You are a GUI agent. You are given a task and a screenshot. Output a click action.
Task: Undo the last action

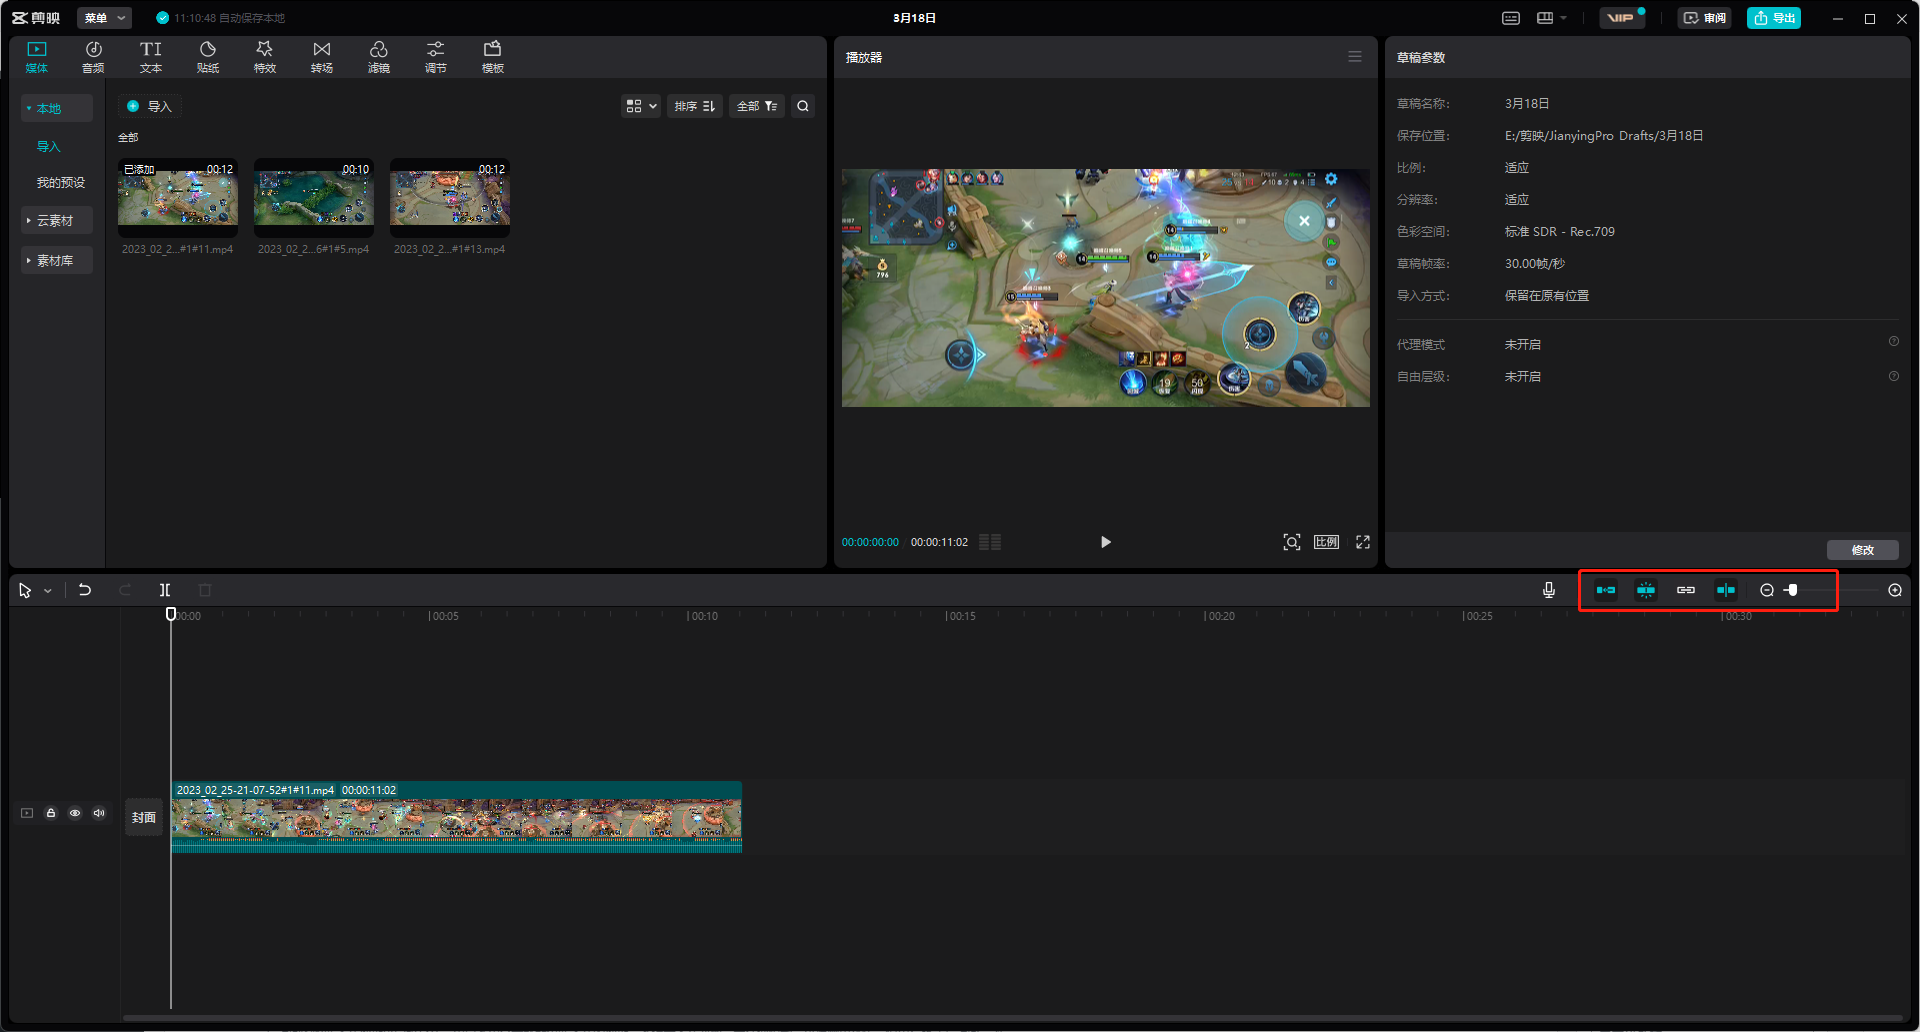click(85, 590)
